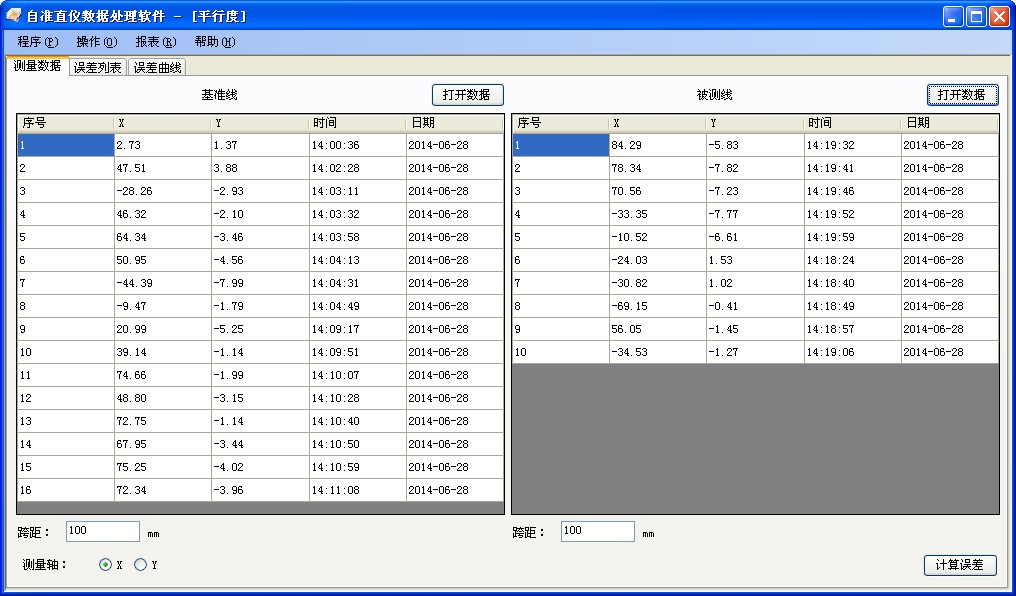Click the left 跨距 input field
This screenshot has width=1016, height=596.
[102, 531]
